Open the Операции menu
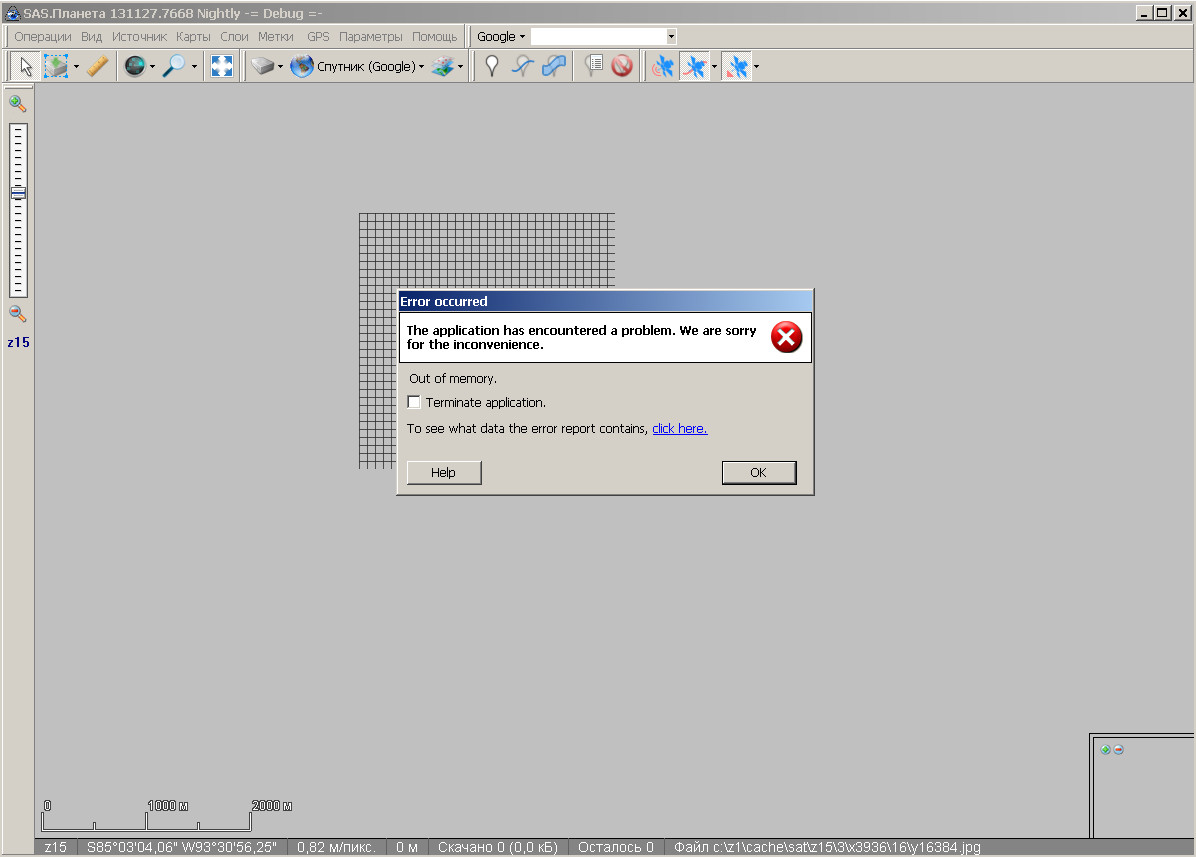The height and width of the screenshot is (857, 1196). coord(42,36)
